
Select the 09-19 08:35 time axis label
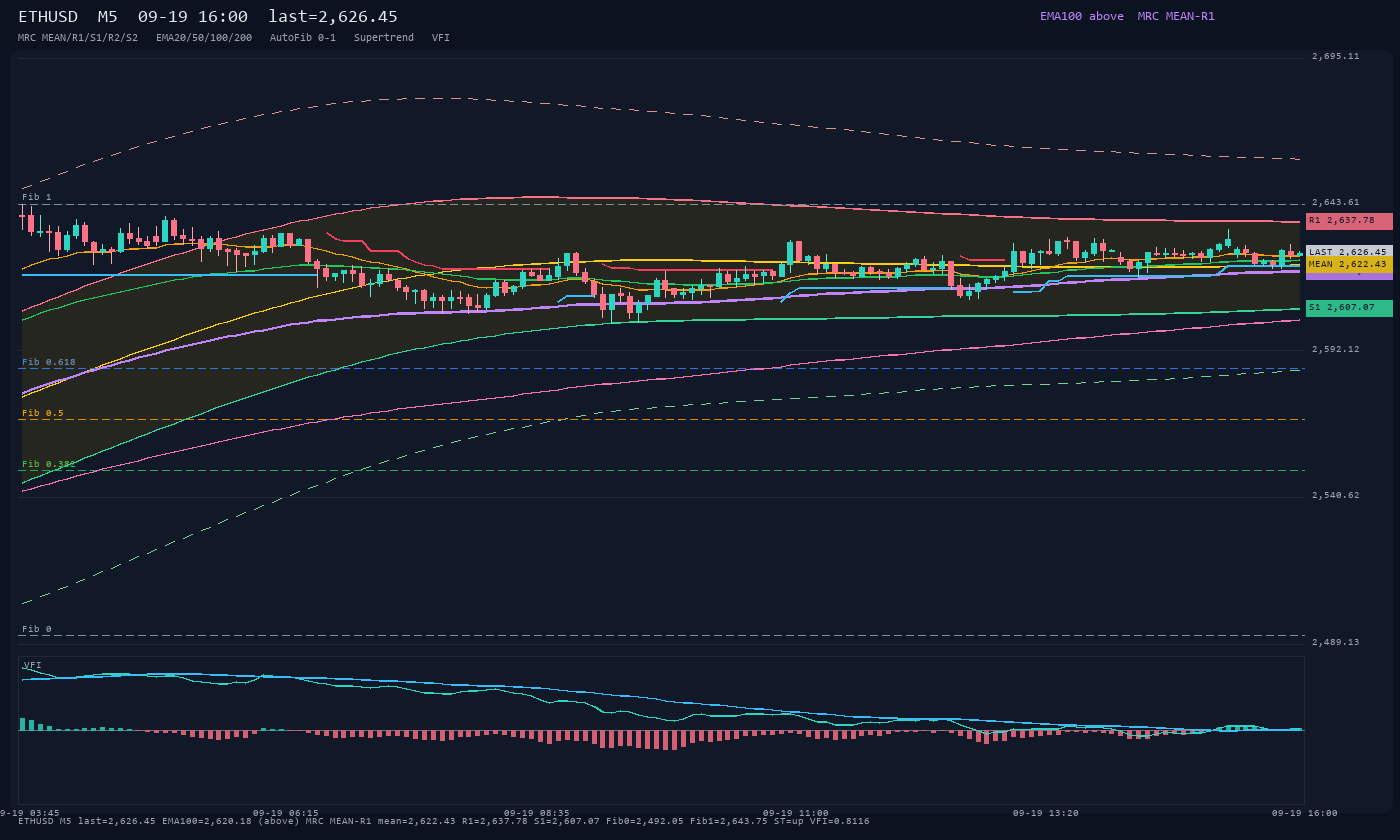tap(537, 813)
